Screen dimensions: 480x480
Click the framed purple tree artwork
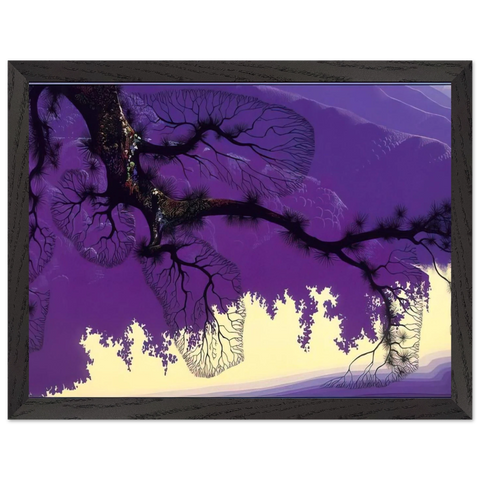point(240,240)
